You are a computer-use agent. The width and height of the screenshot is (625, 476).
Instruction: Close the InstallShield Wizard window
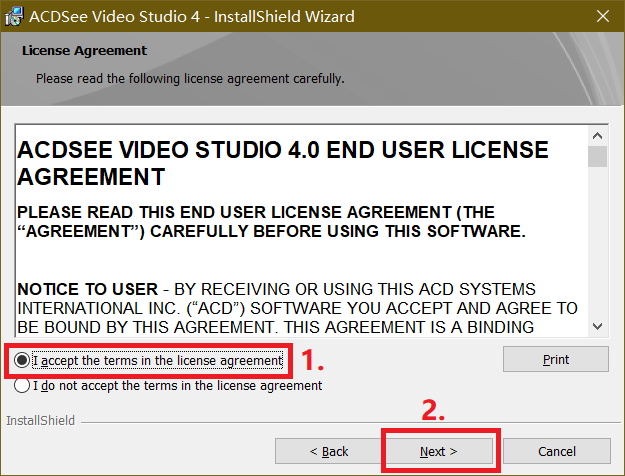tap(601, 17)
